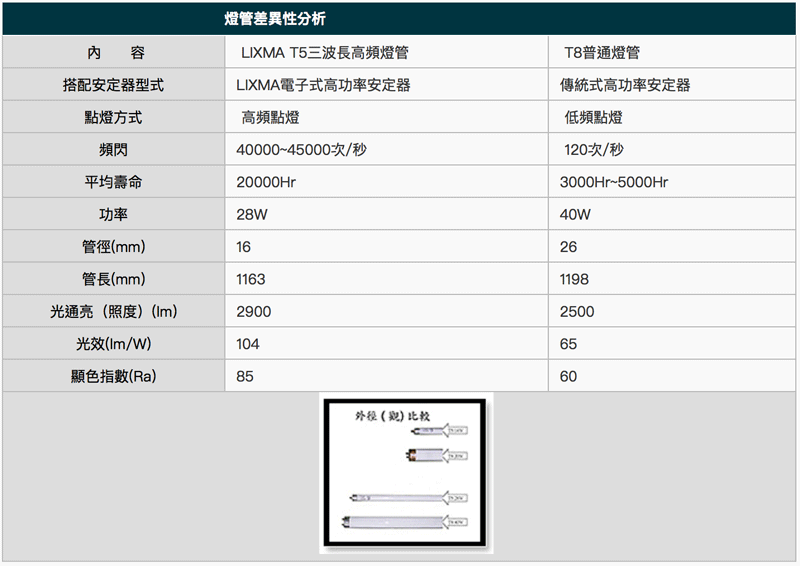Click the 3000Hr~5000Hr lifespan value

(x=614, y=182)
